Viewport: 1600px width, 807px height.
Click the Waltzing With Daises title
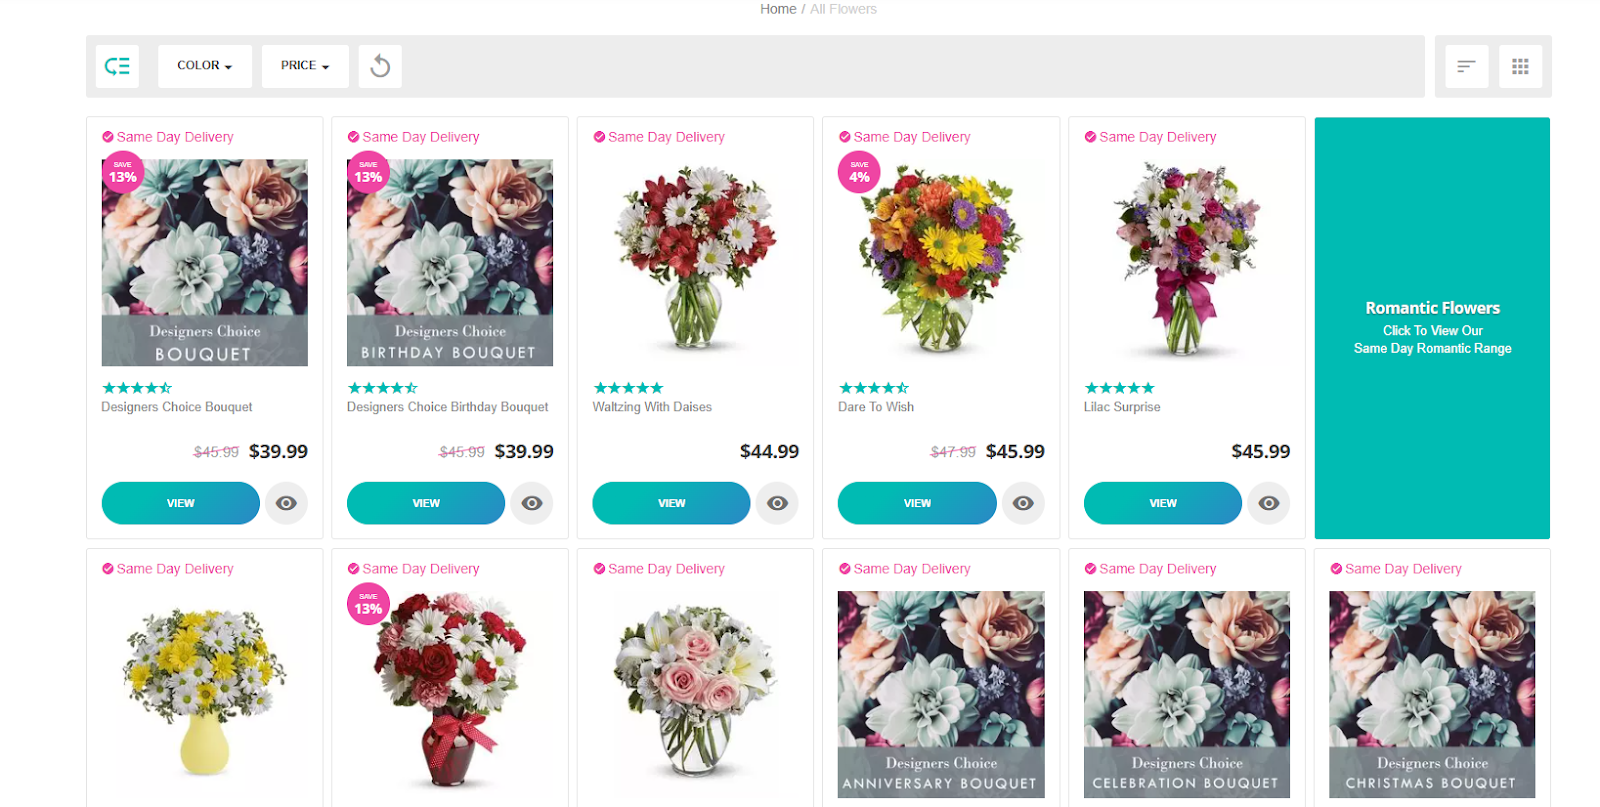(652, 407)
